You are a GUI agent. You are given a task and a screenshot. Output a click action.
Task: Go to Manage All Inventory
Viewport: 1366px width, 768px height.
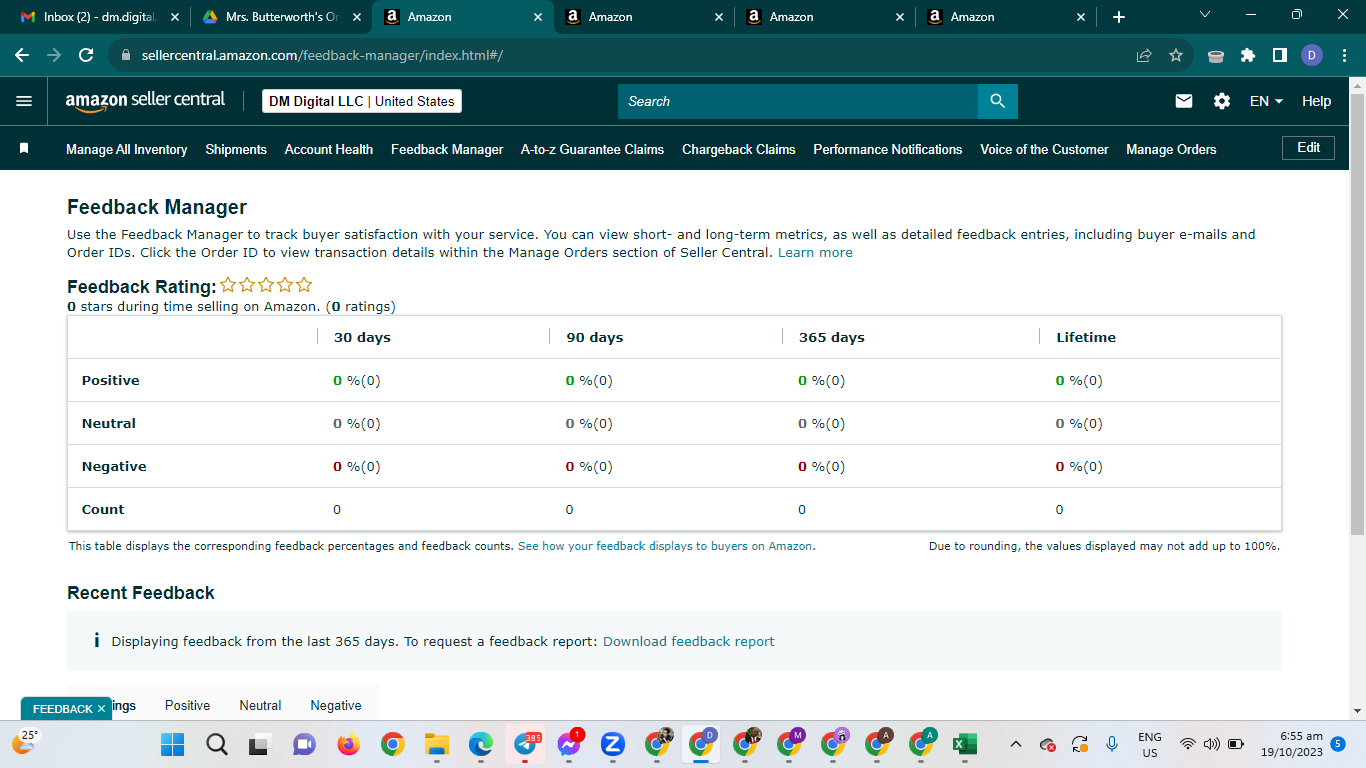coord(126,149)
